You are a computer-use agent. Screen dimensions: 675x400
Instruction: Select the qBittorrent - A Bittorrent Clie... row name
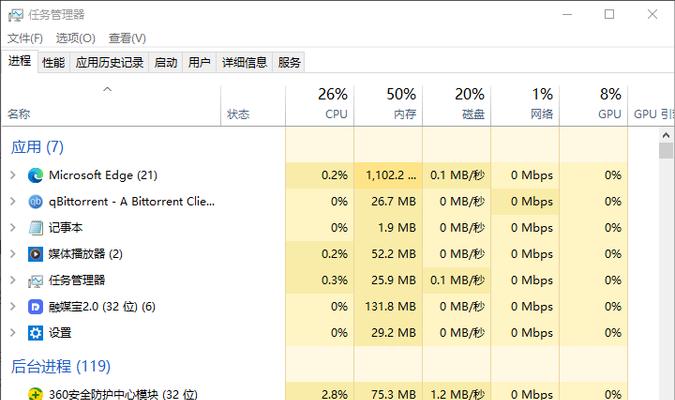[x=132, y=202]
